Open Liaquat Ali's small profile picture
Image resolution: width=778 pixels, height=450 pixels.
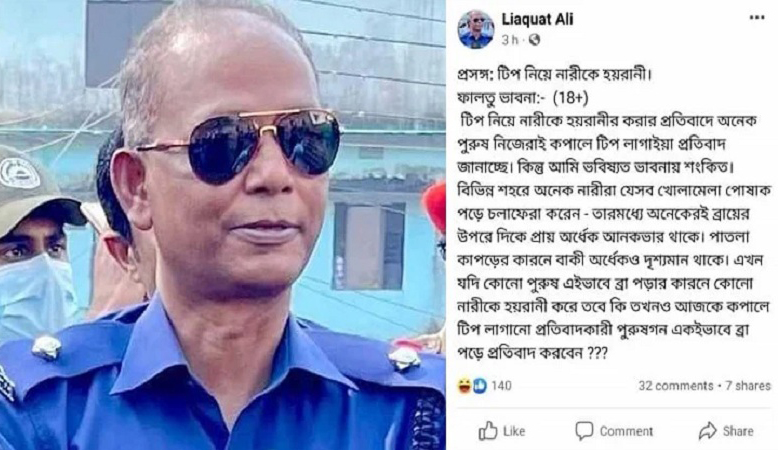pyautogui.click(x=476, y=29)
